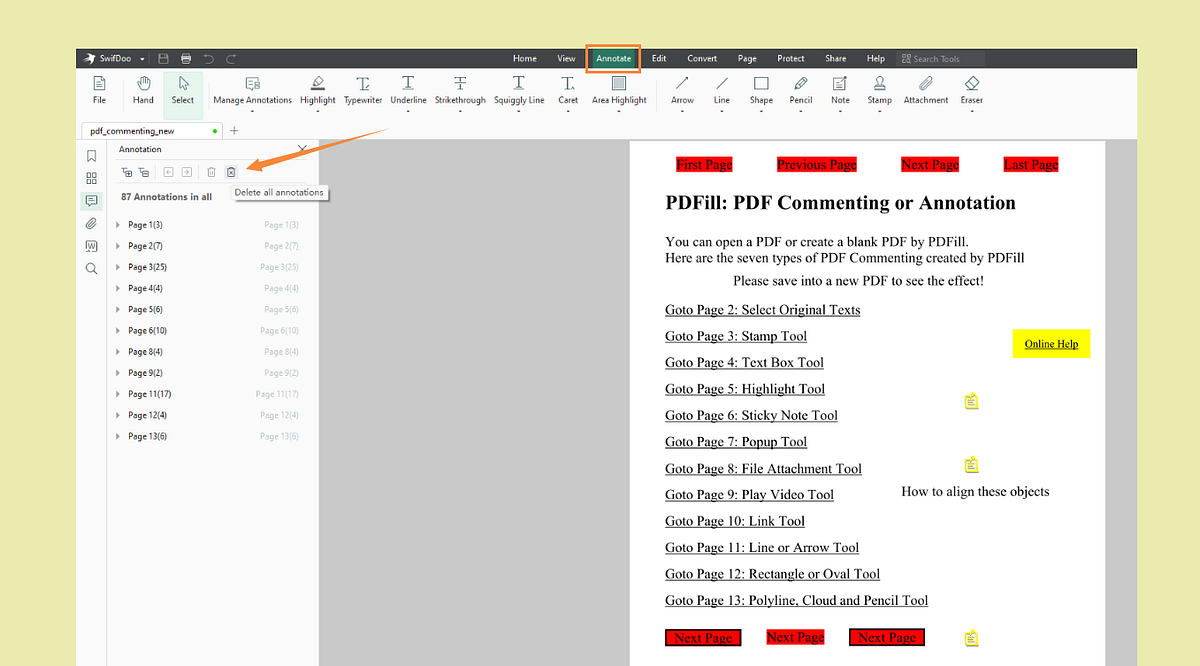1200x666 pixels.
Task: Click Collapse all annotations icon
Action: (144, 172)
